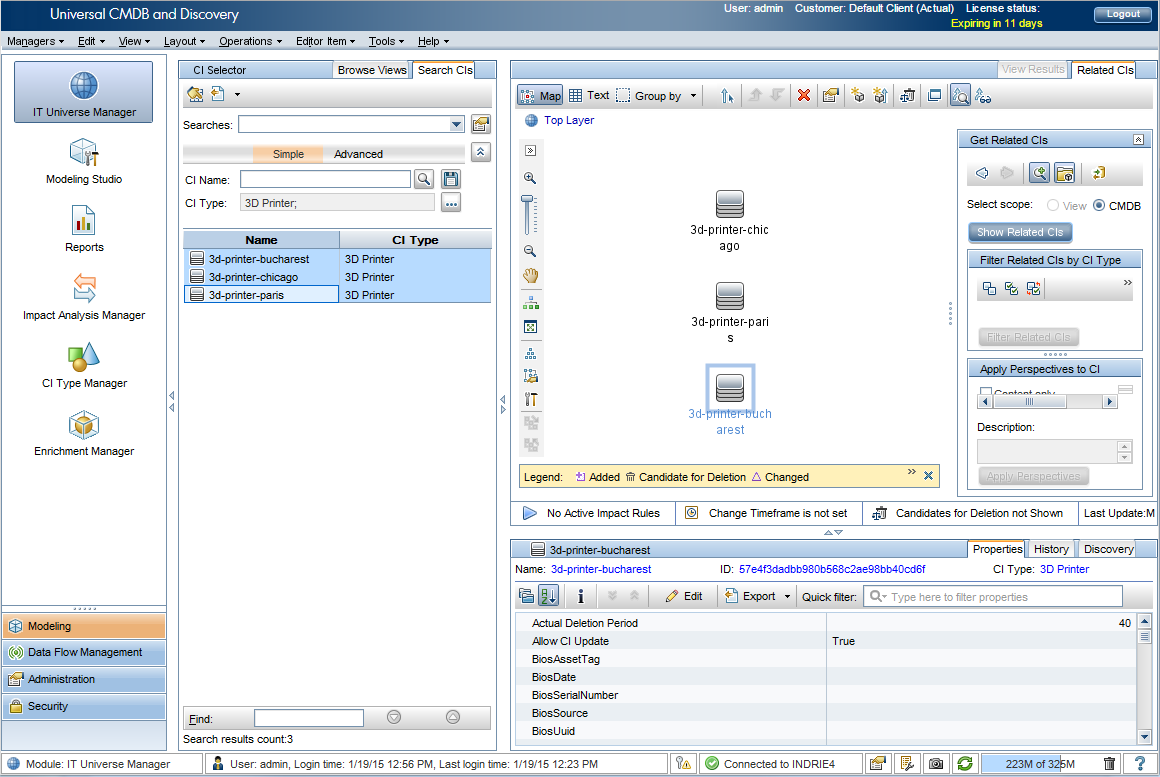Open the Group by dropdown
Screen dimensions: 1160x777
coord(693,95)
